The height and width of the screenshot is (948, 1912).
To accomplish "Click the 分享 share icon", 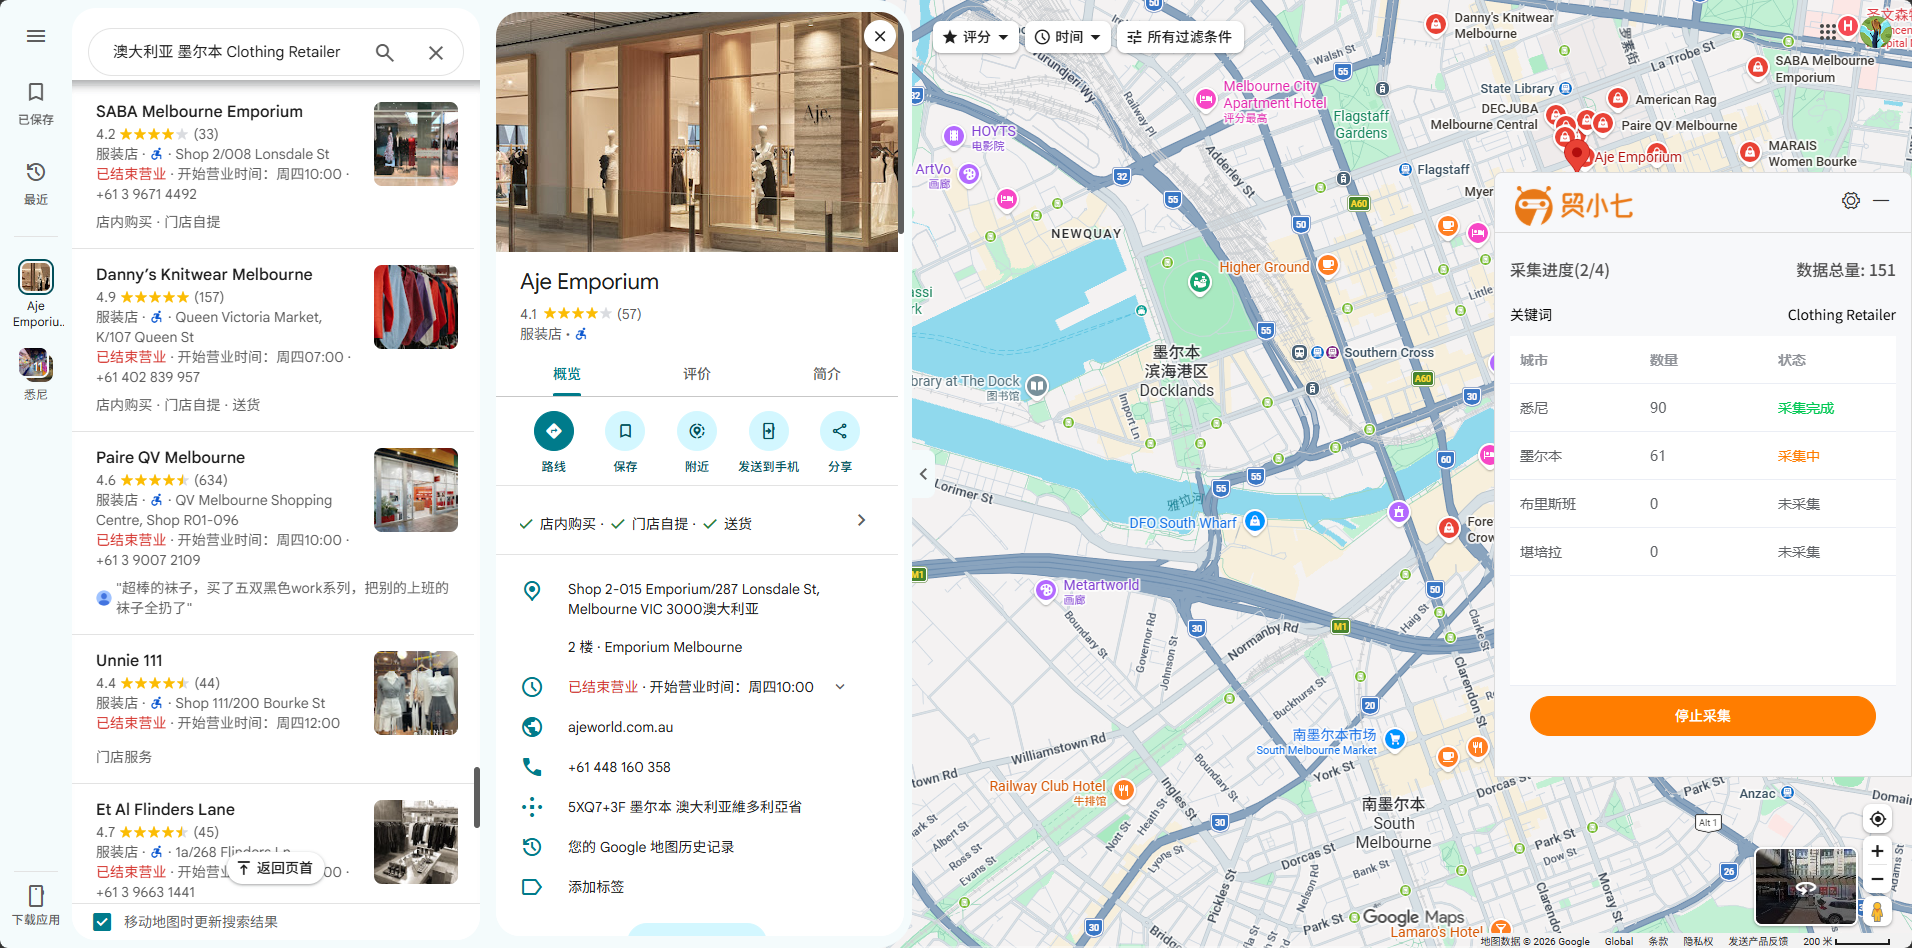I will click(840, 431).
